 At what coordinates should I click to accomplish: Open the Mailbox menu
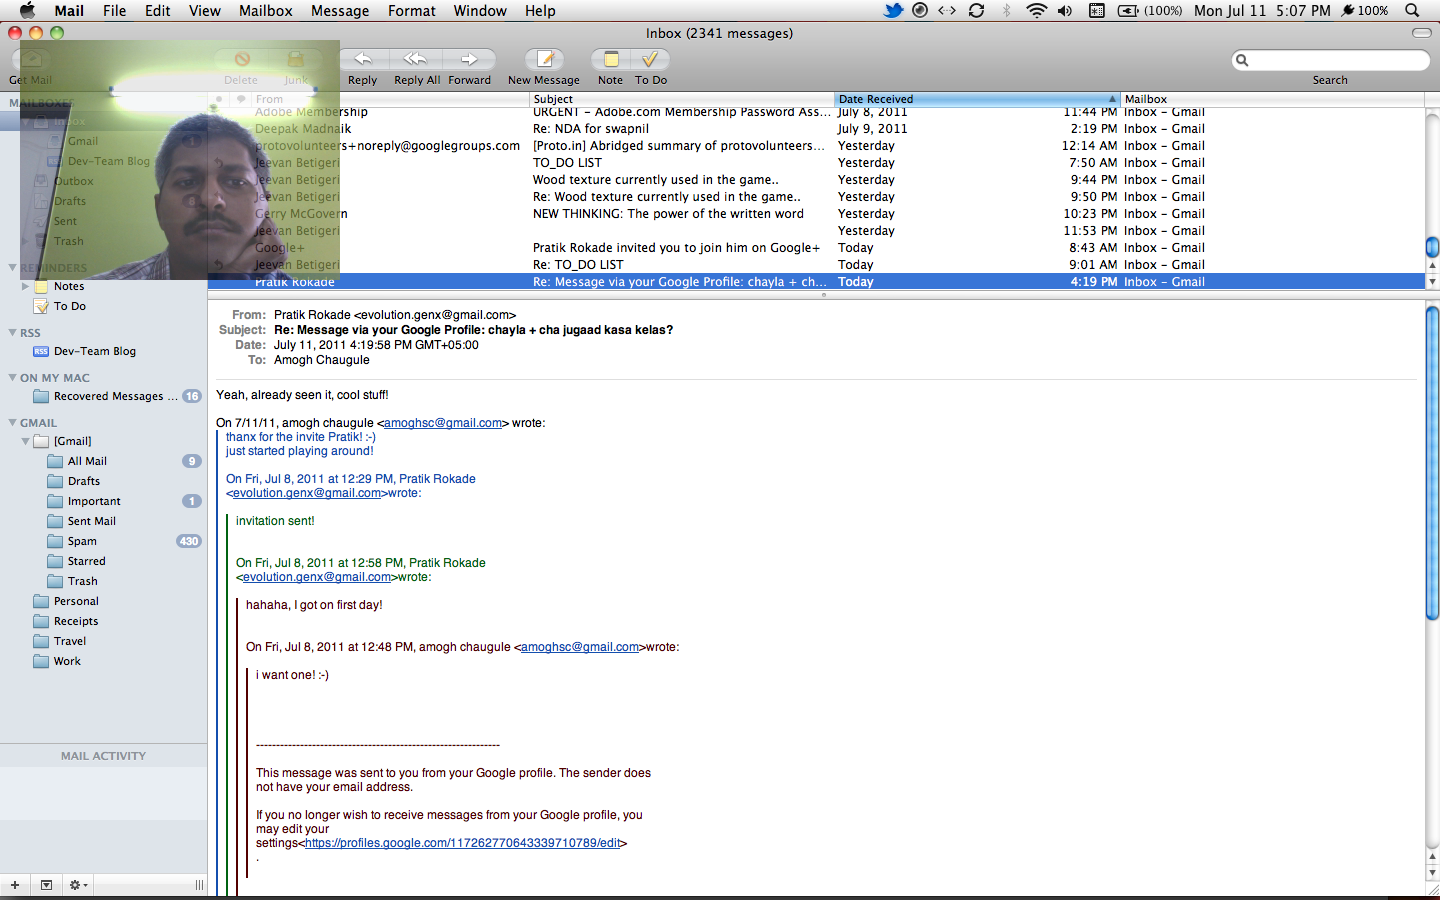coord(266,10)
